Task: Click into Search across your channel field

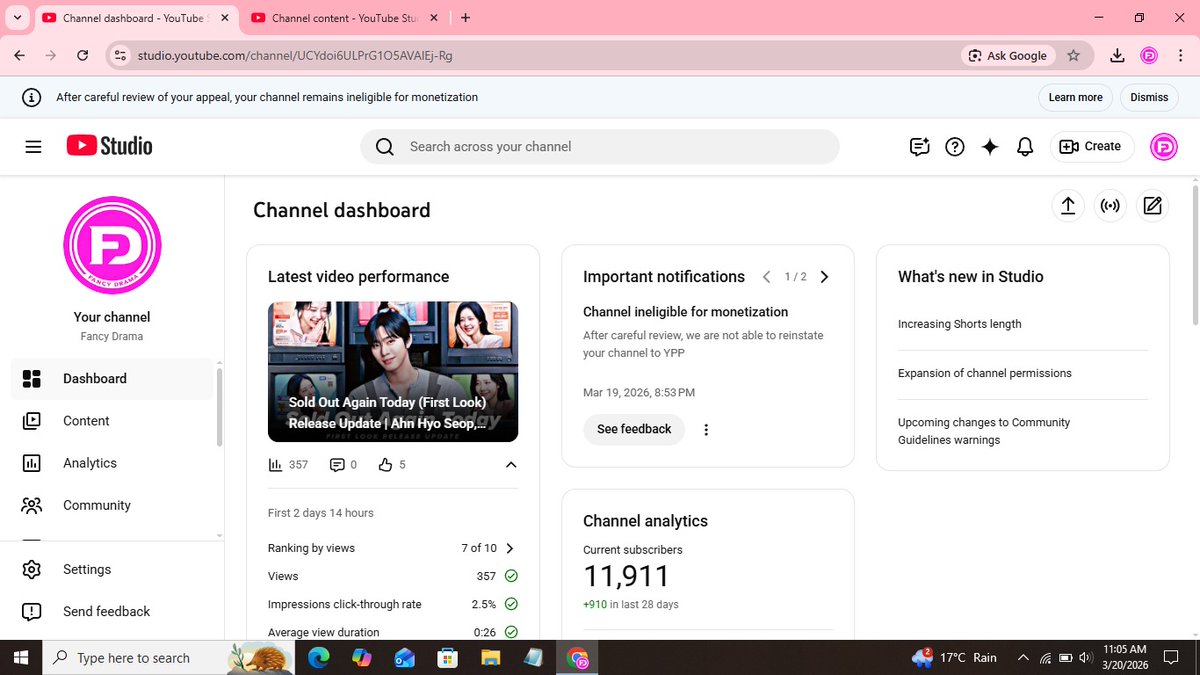Action: click(x=600, y=147)
